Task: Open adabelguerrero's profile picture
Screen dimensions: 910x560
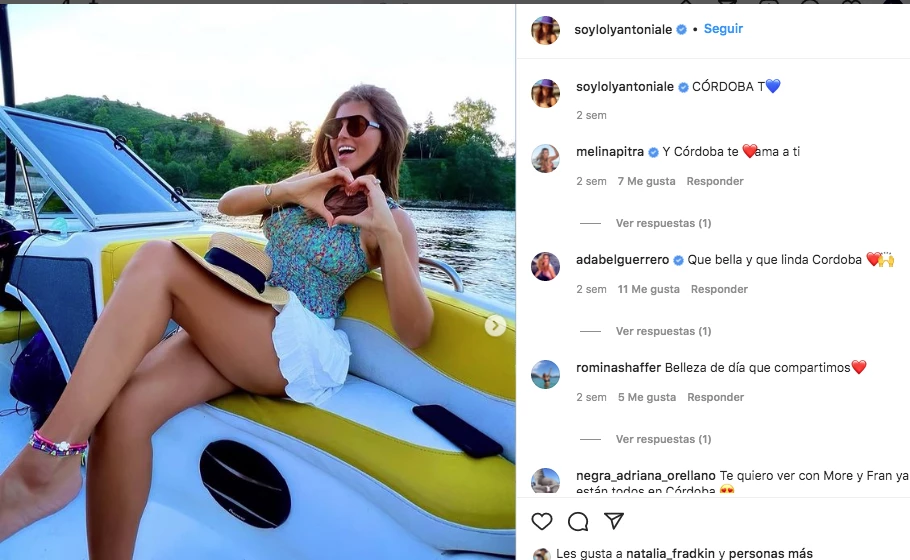Action: pyautogui.click(x=545, y=266)
